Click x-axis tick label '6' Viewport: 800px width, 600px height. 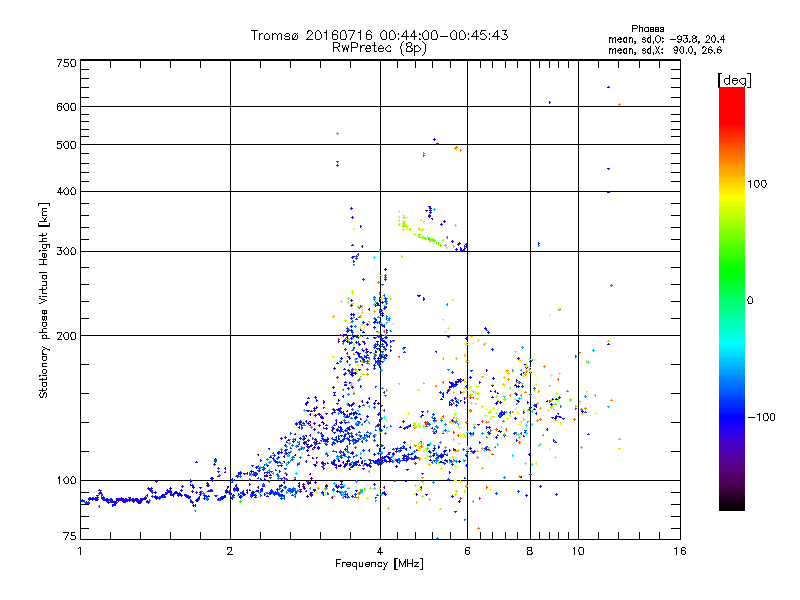(x=467, y=551)
